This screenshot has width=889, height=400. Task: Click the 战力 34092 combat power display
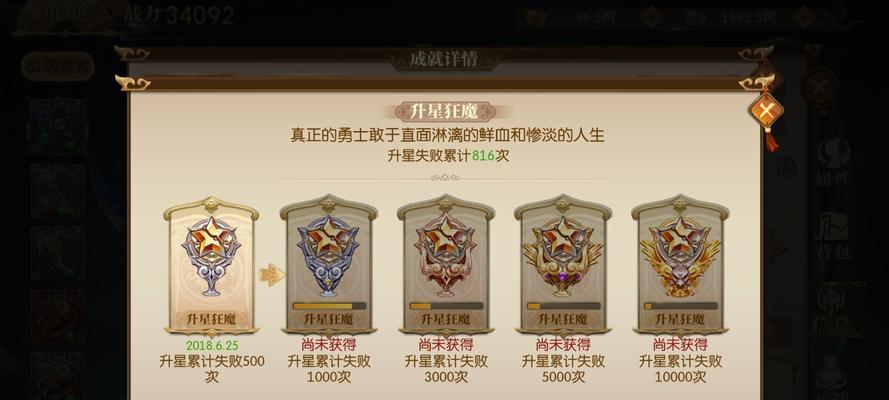[179, 15]
